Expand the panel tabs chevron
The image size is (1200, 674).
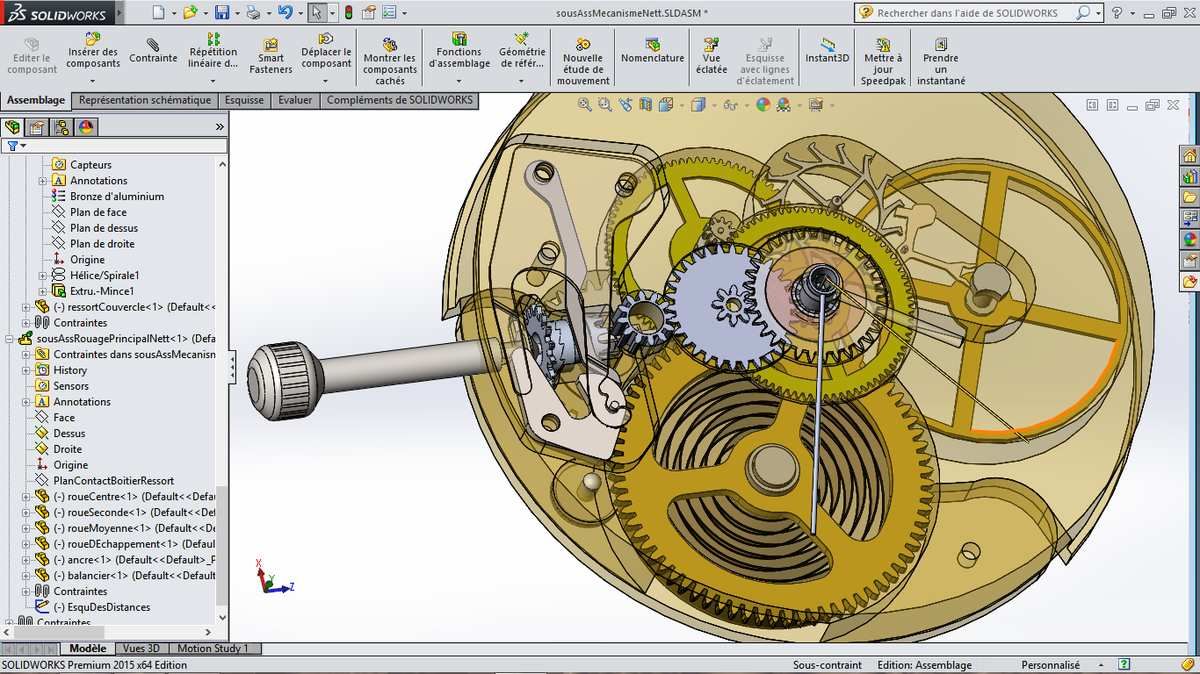point(220,127)
